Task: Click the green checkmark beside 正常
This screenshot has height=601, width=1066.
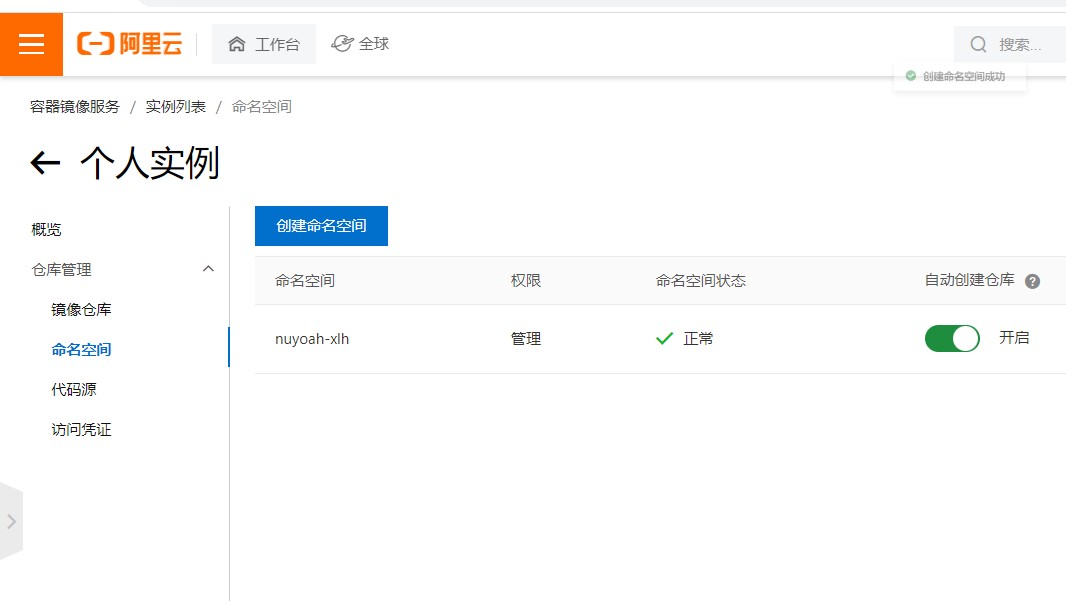Action: click(664, 339)
